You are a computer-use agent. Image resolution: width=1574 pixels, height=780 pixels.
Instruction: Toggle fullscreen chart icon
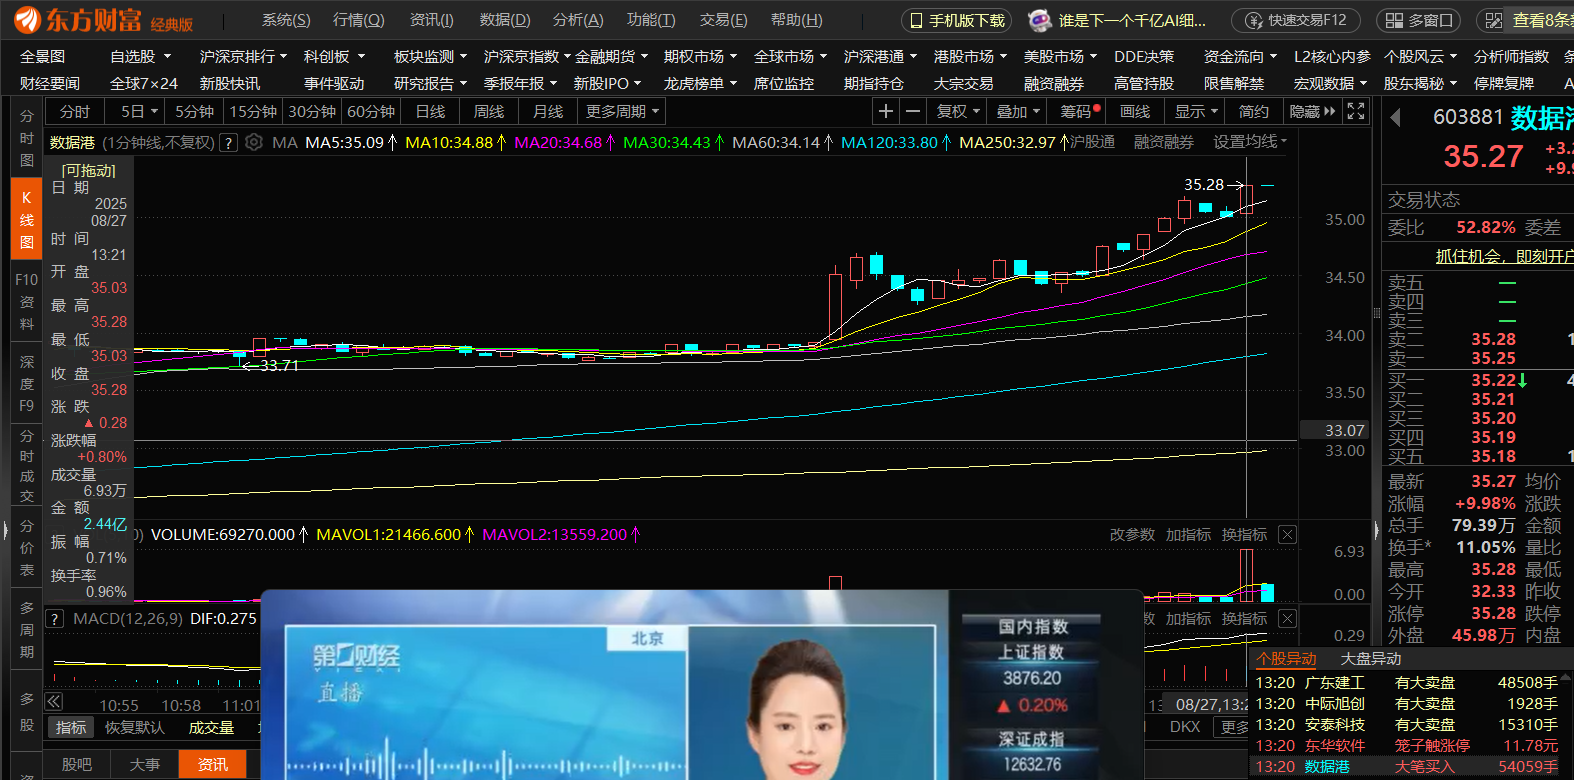[1355, 111]
